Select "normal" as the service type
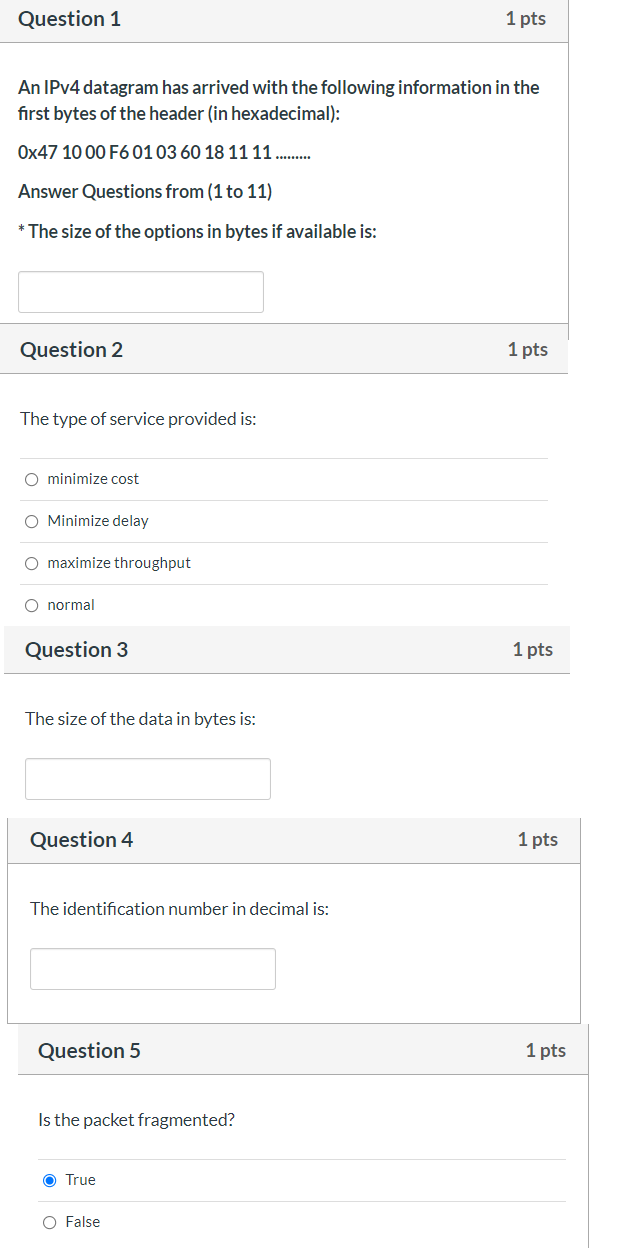Viewport: 618px width, 1248px height. click(x=31, y=605)
